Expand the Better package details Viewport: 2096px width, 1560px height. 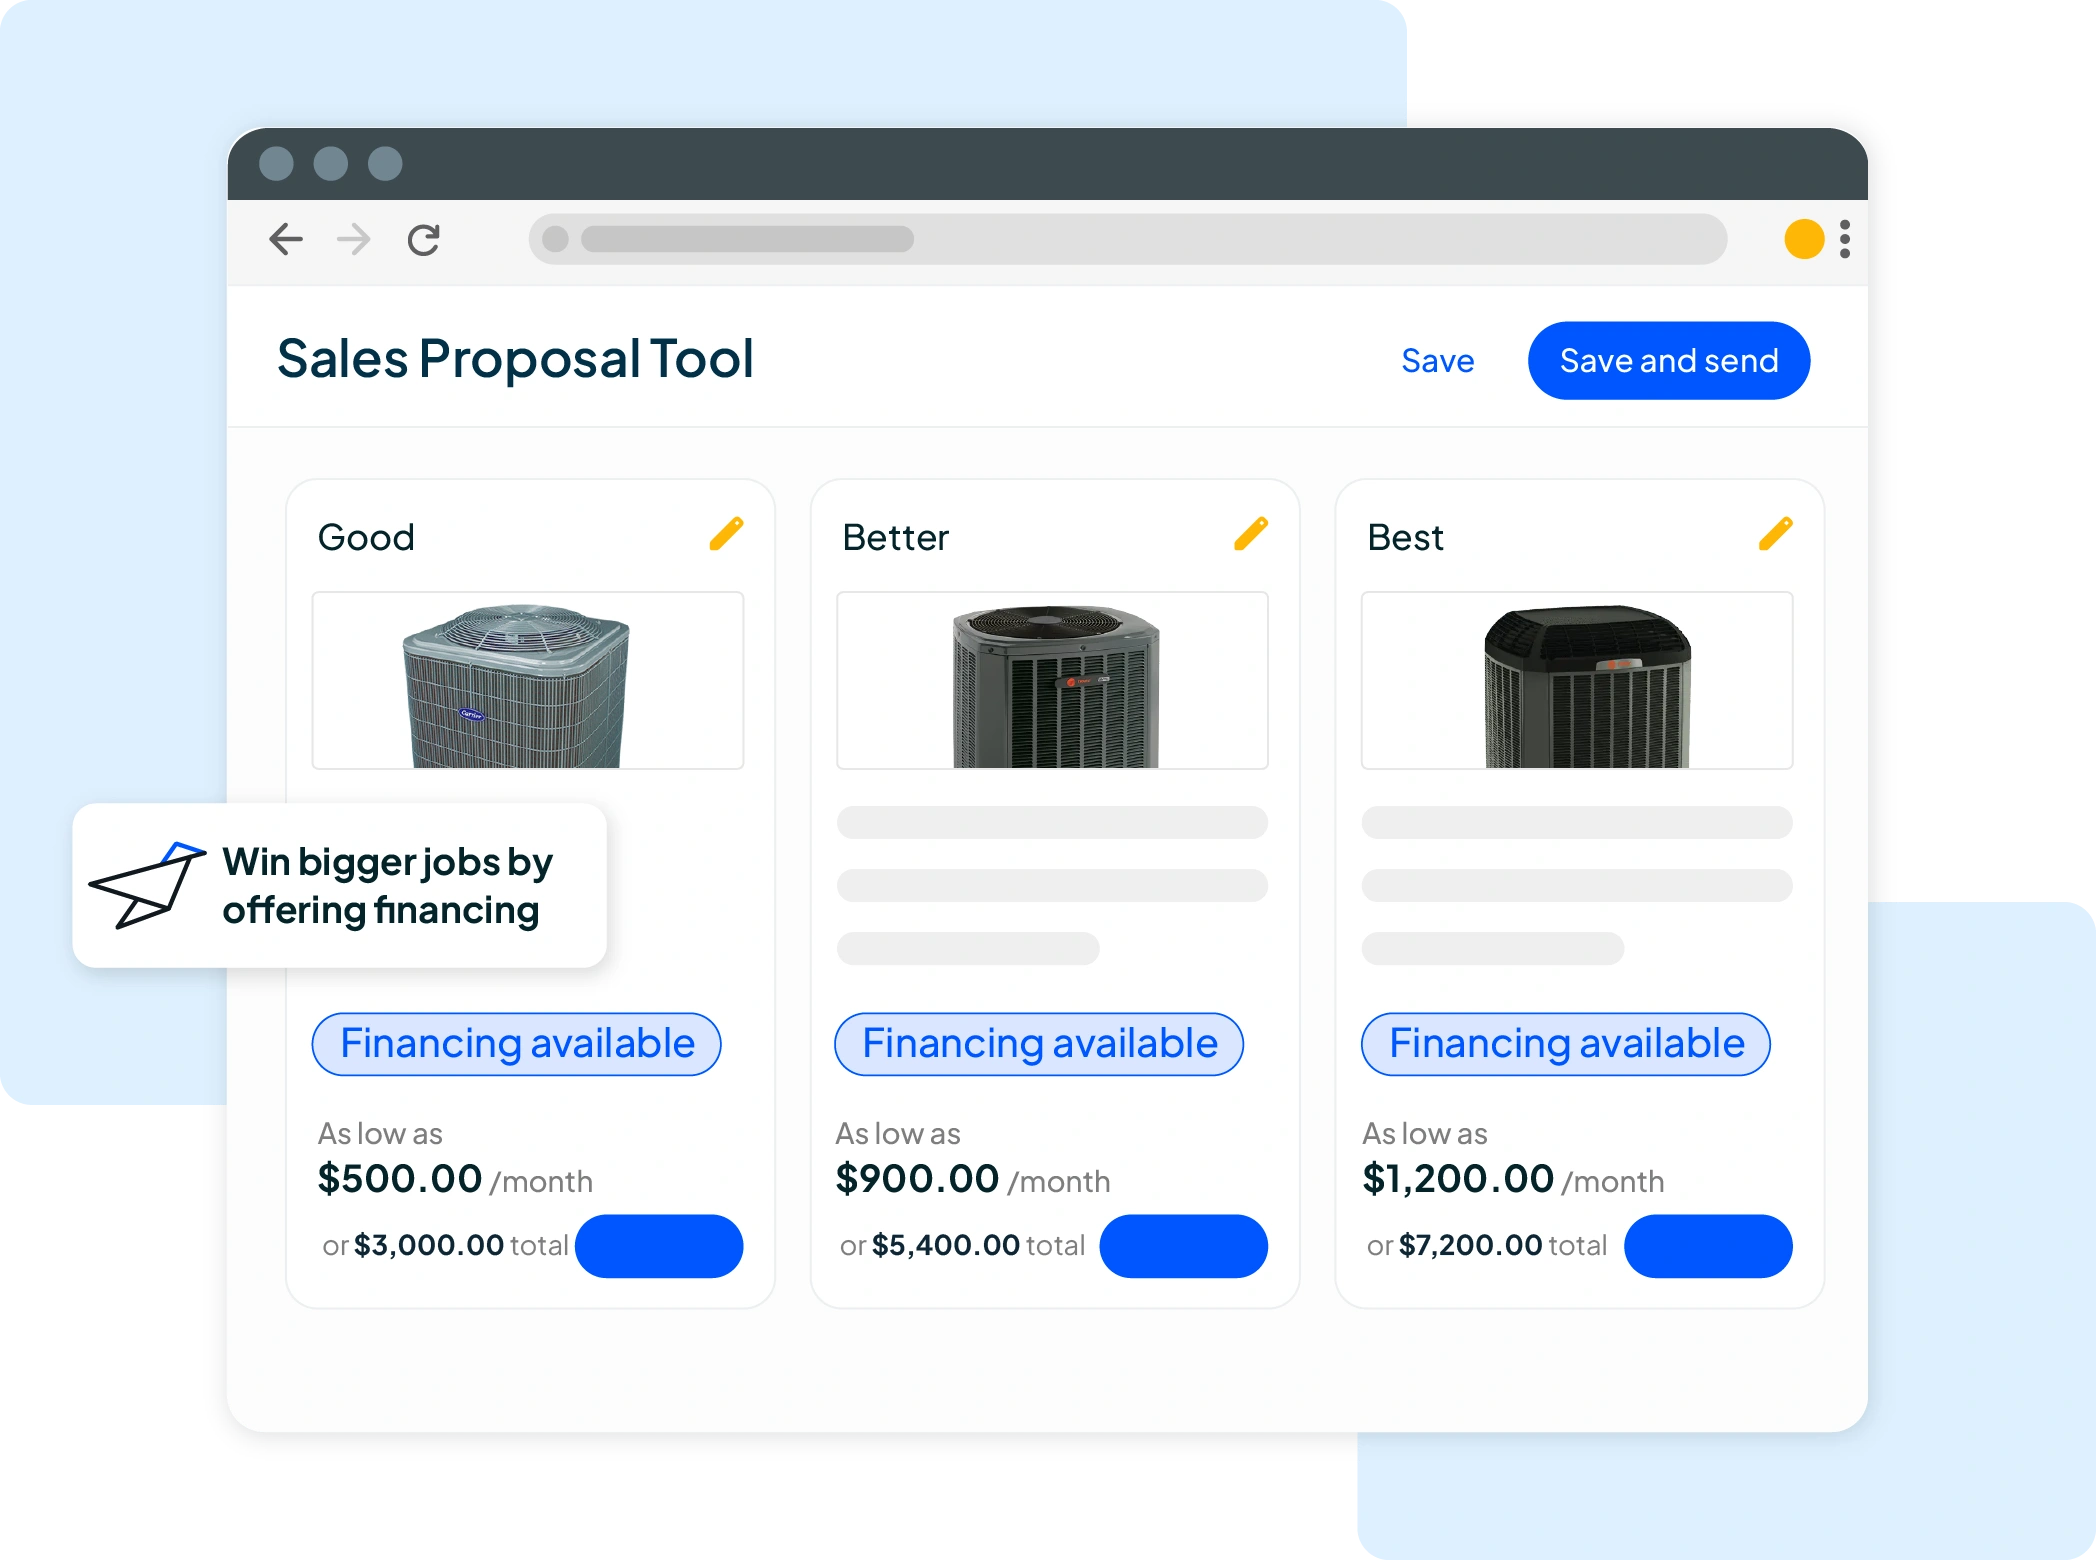(x=1183, y=1246)
